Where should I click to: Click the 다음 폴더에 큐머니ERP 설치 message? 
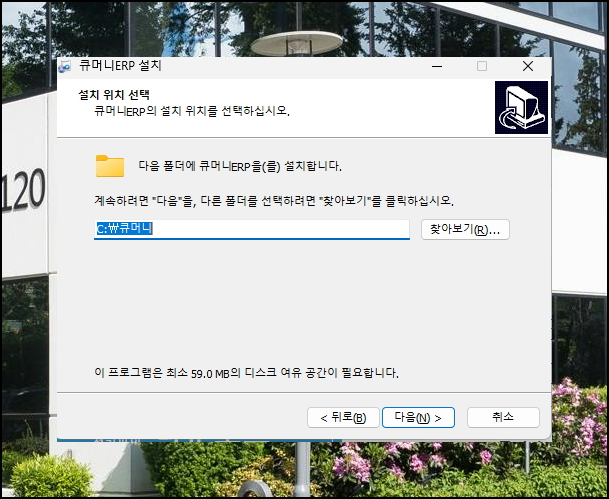(x=240, y=166)
